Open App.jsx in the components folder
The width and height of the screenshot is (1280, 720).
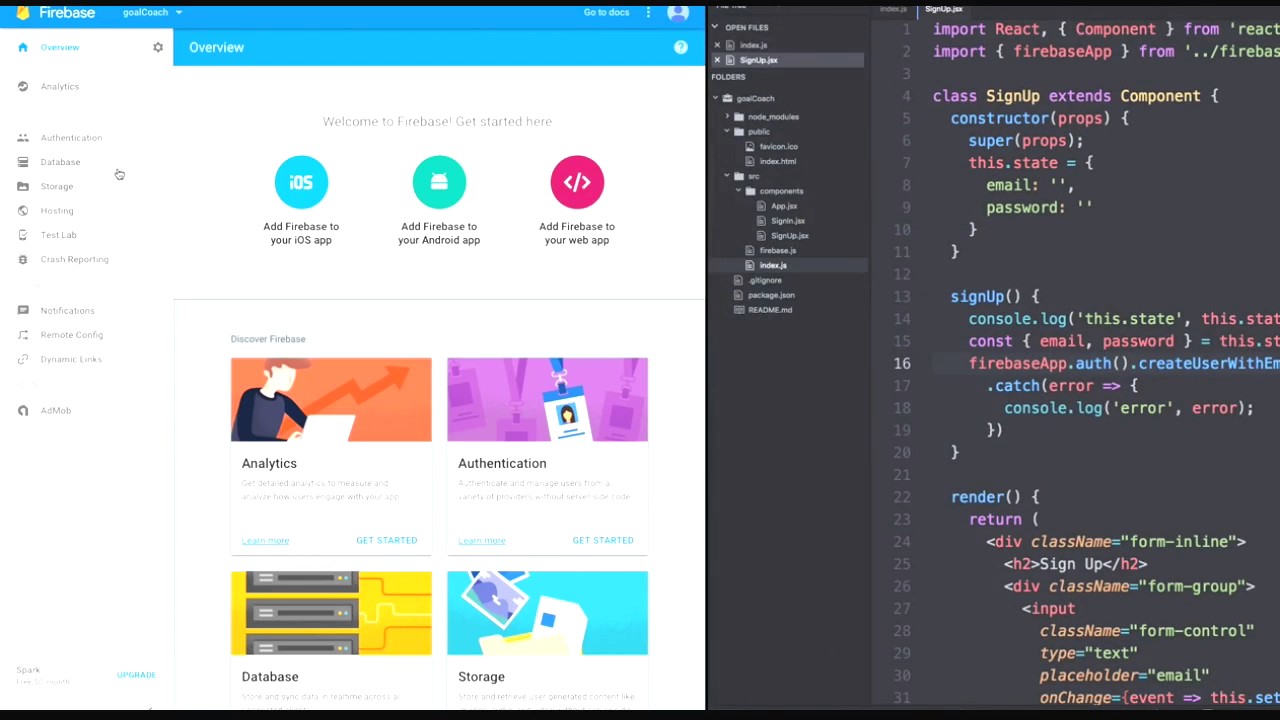click(x=784, y=206)
